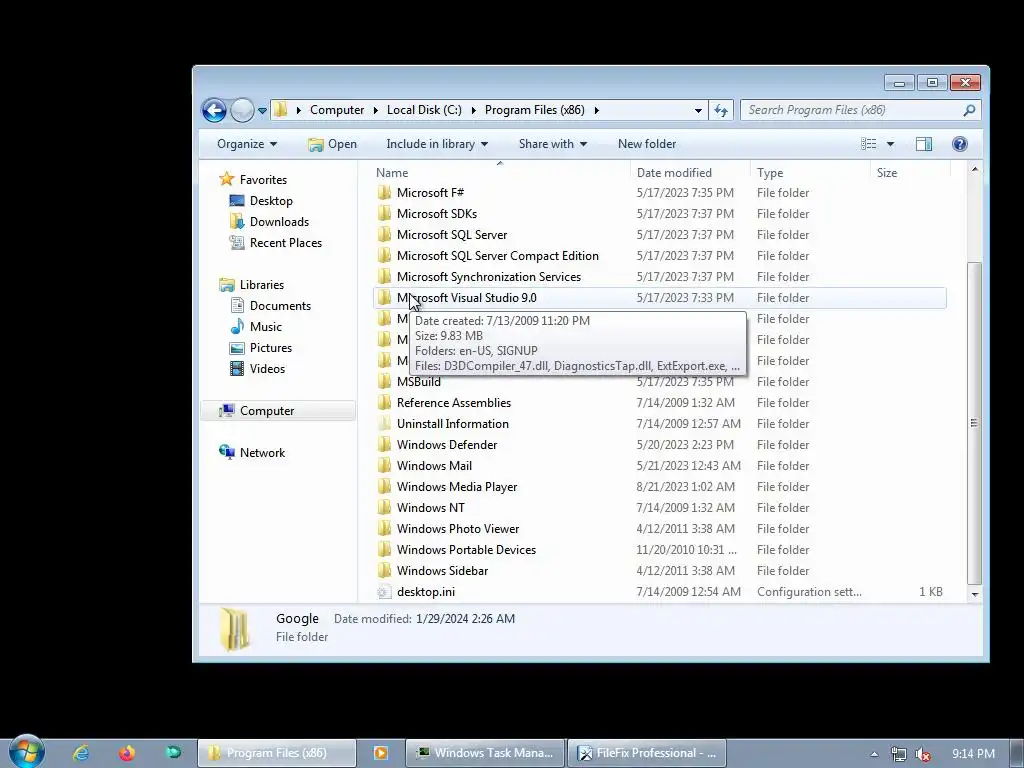Click the Windows Start orb

[27, 752]
